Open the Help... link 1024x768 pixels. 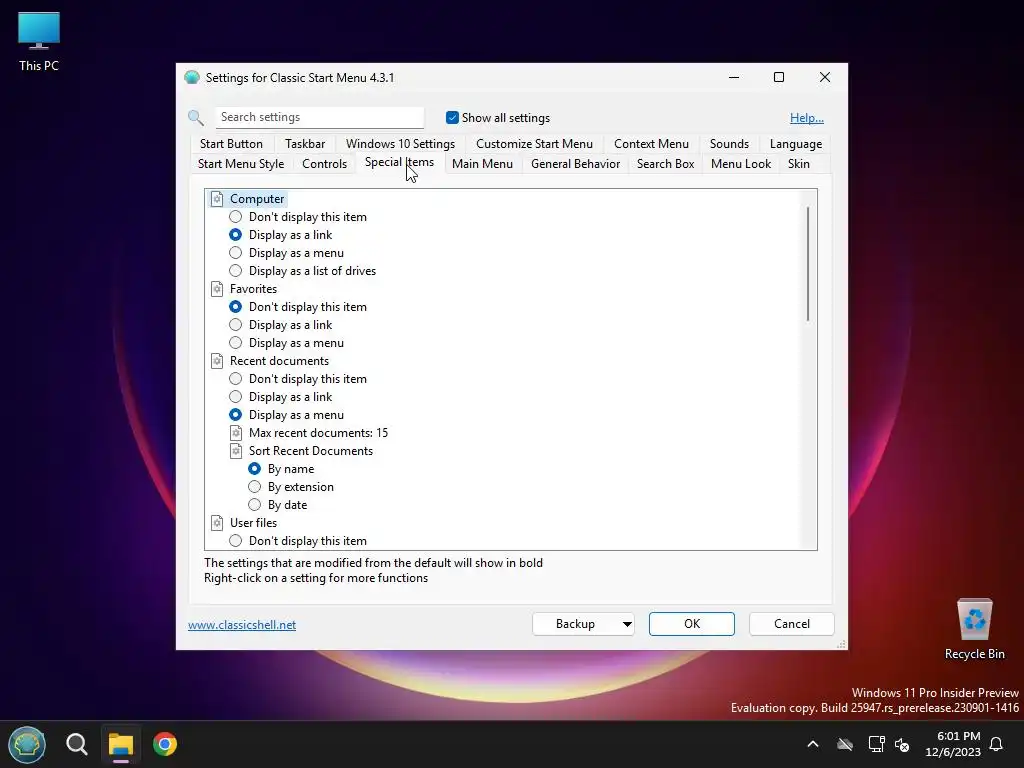pyautogui.click(x=807, y=118)
